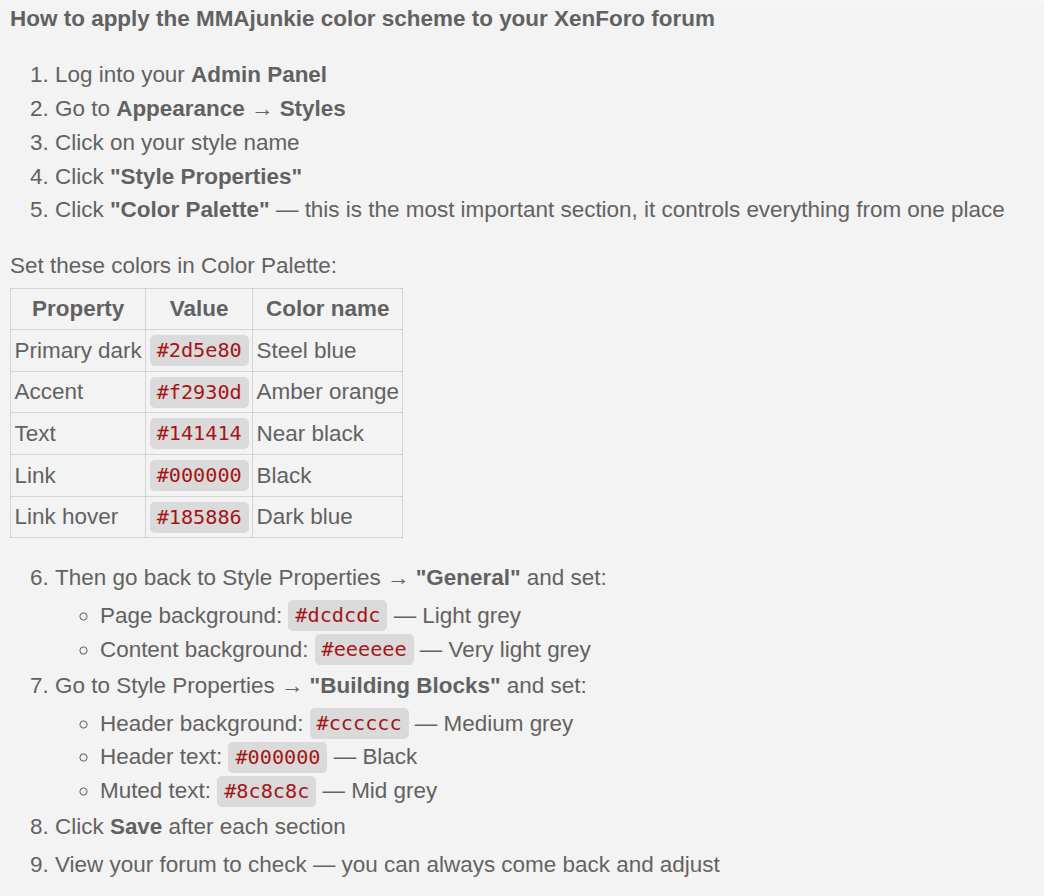Click the 'Near black' cell
This screenshot has height=896, width=1044.
(328, 434)
